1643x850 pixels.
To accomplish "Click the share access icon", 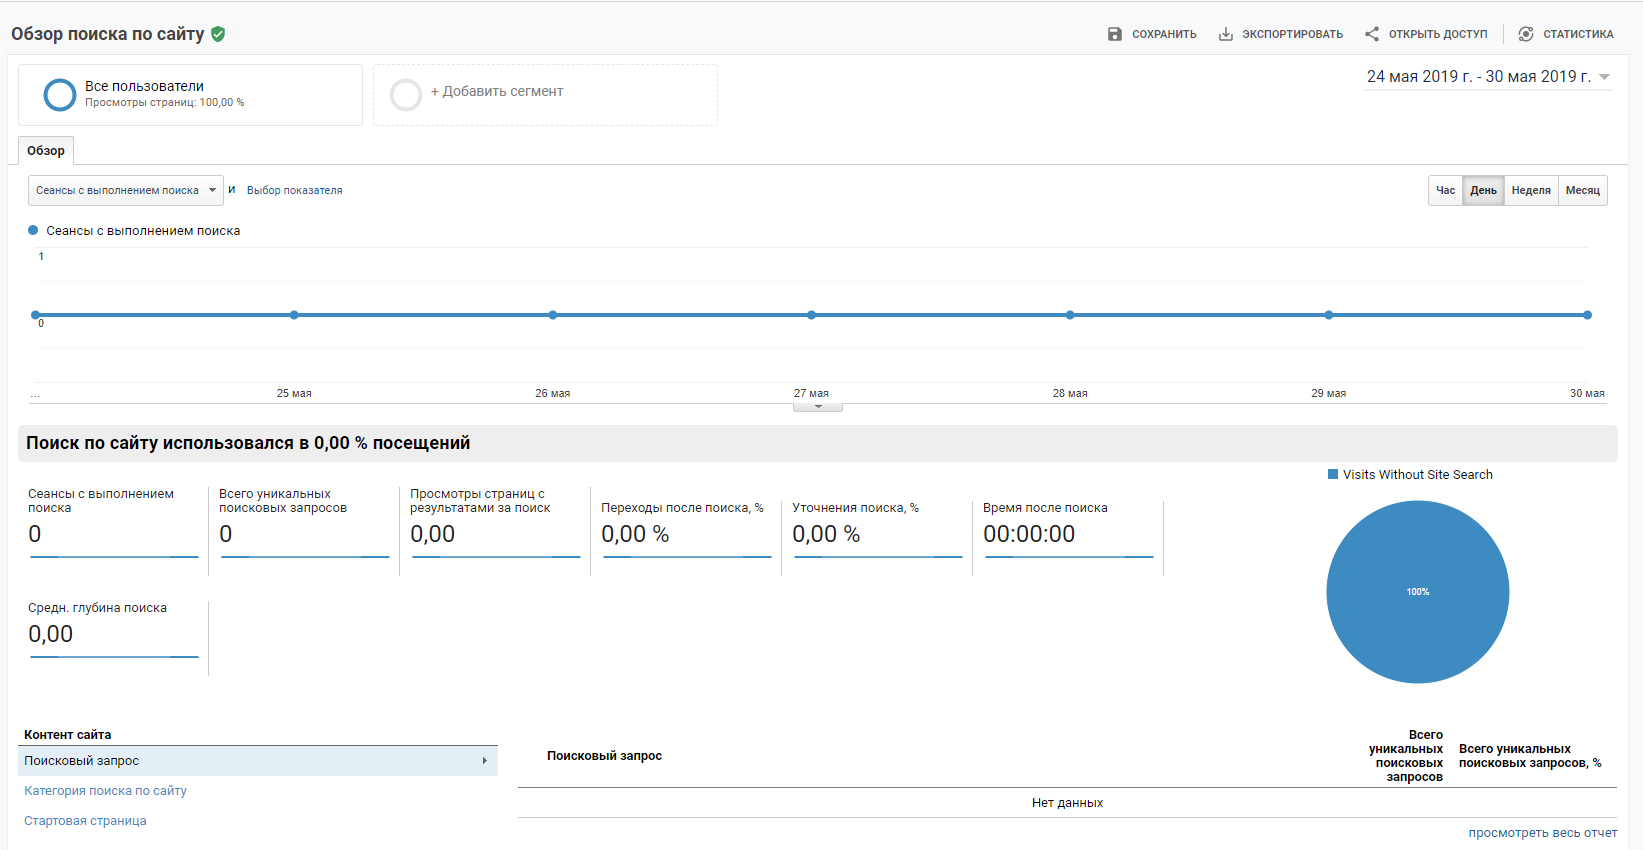I will coord(1372,34).
